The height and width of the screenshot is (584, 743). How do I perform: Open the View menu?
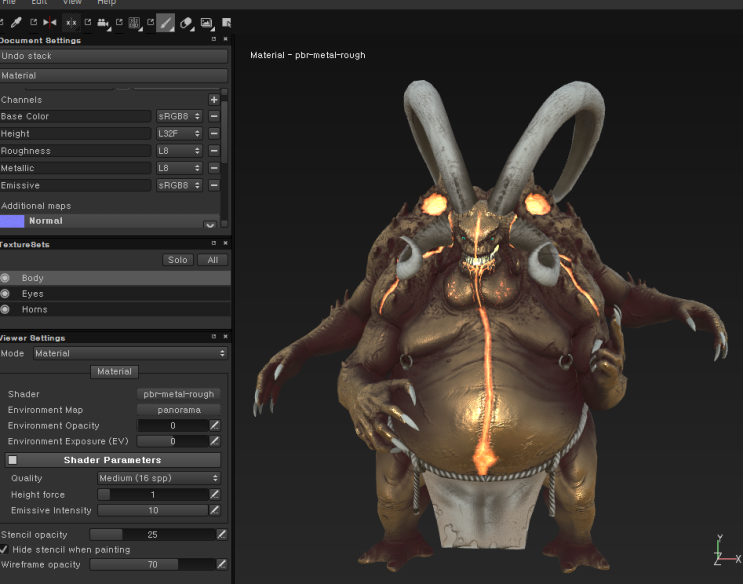(x=72, y=2)
